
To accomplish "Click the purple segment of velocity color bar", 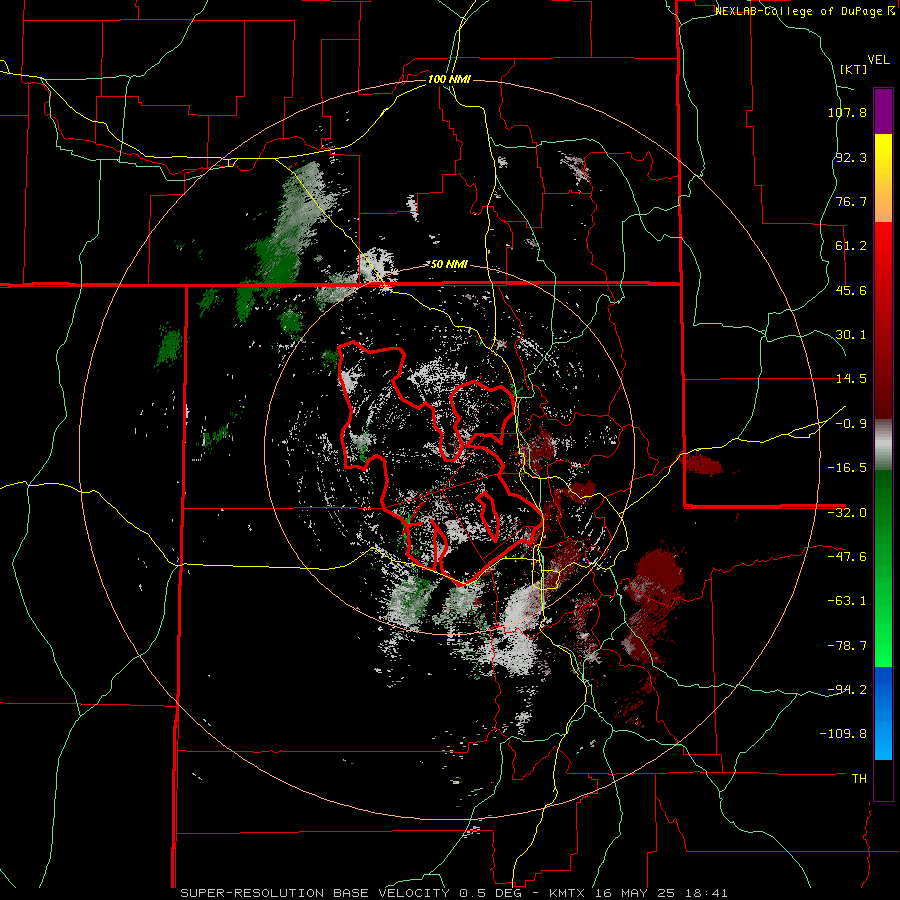I will pos(883,112).
